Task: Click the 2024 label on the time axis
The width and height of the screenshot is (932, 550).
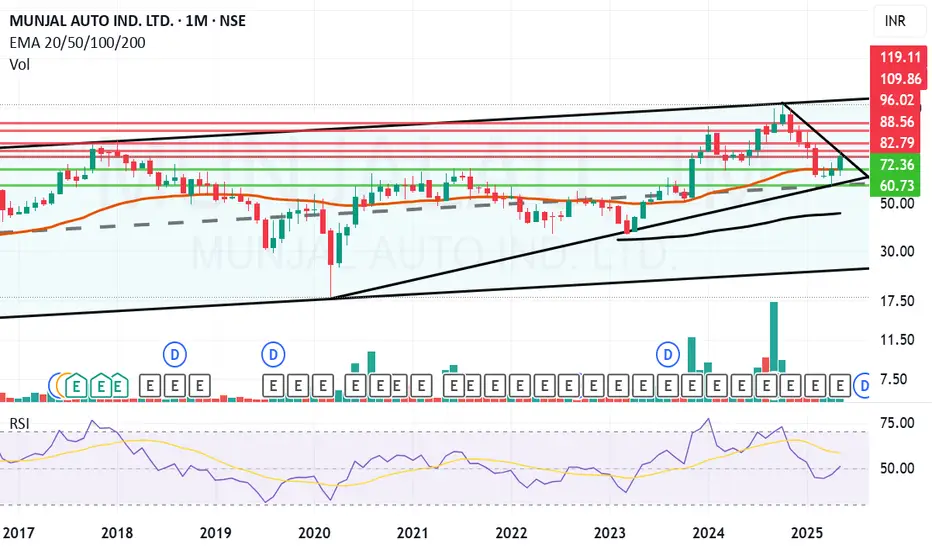Action: 709,533
